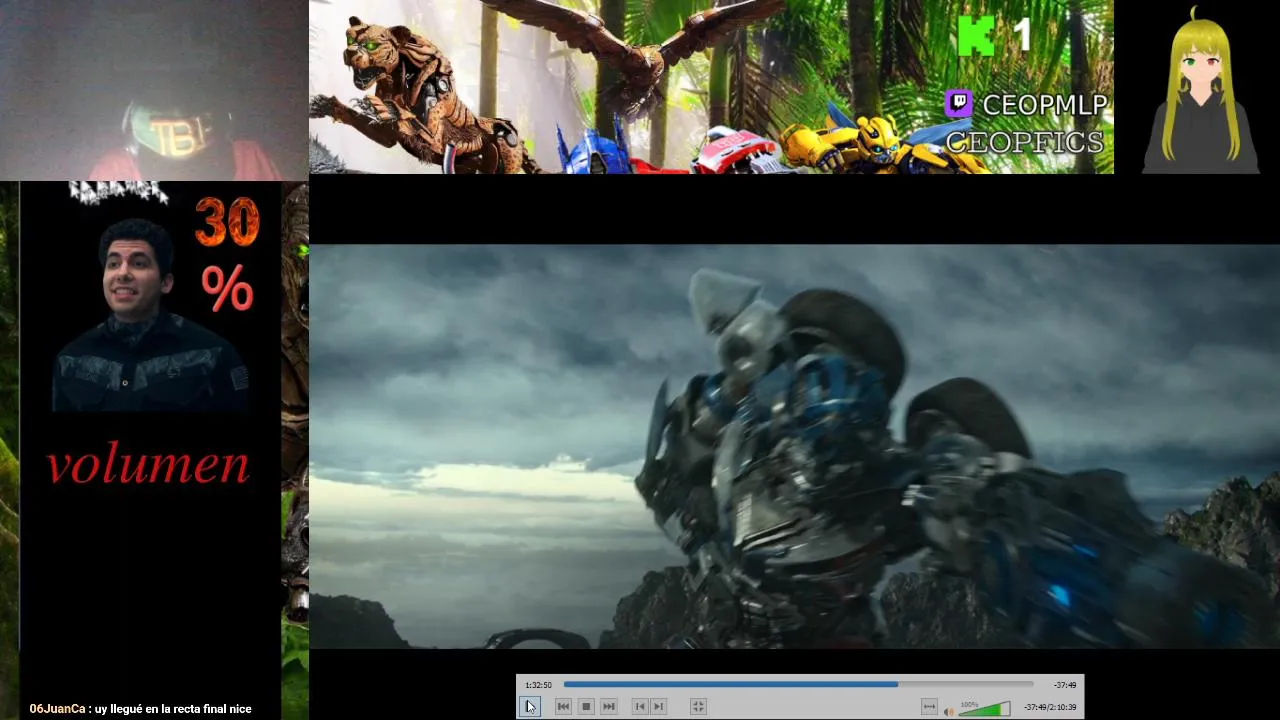The height and width of the screenshot is (720, 1280).
Task: Click the orange 30 number
Action: 227,222
